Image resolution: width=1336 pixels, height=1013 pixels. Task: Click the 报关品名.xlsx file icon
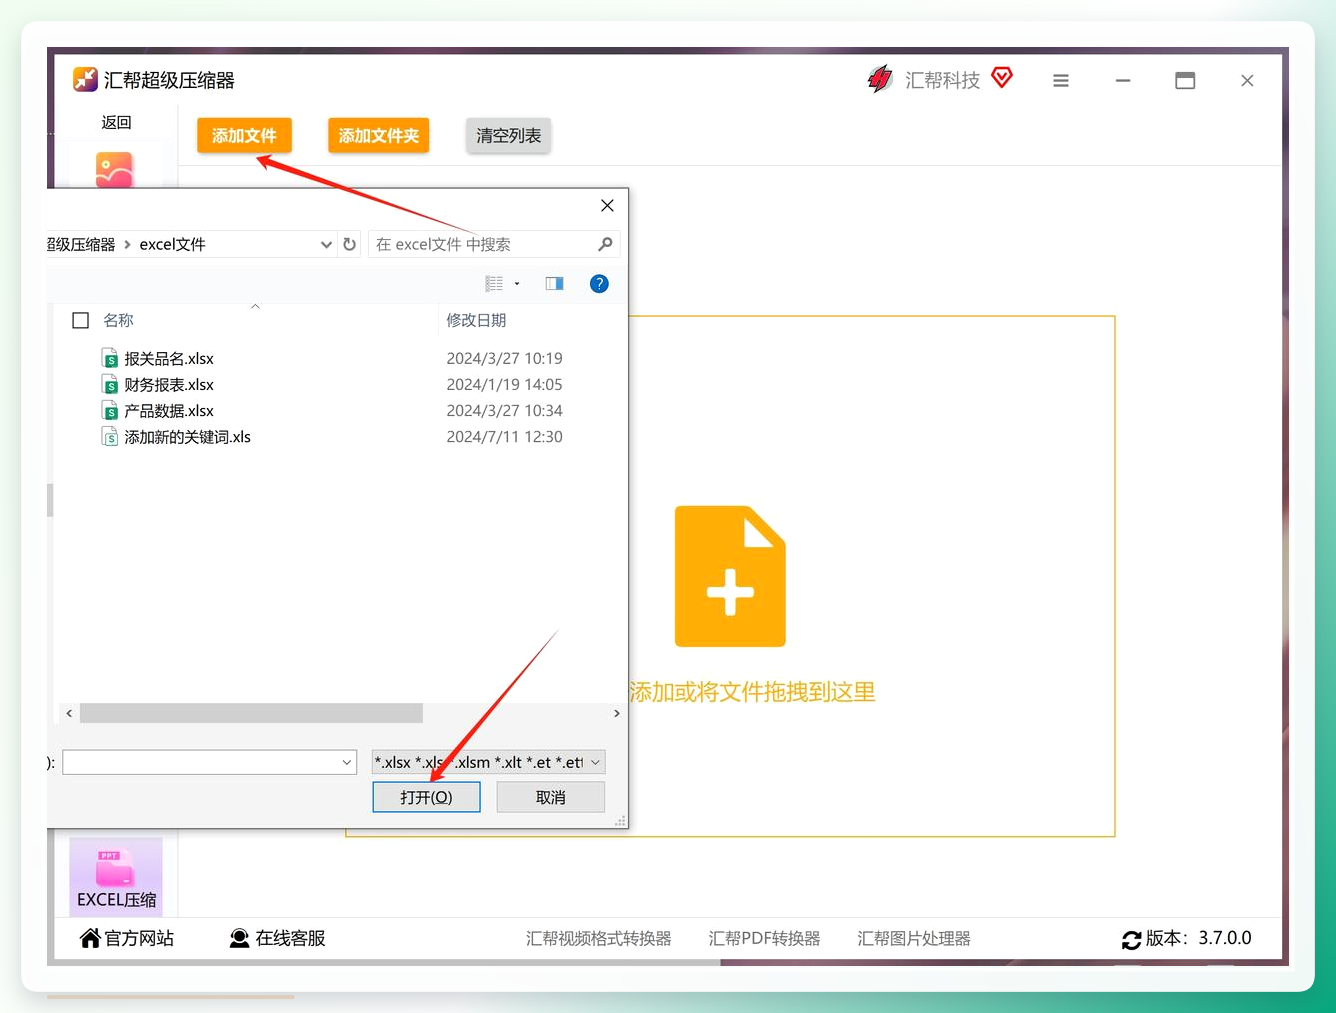(110, 359)
